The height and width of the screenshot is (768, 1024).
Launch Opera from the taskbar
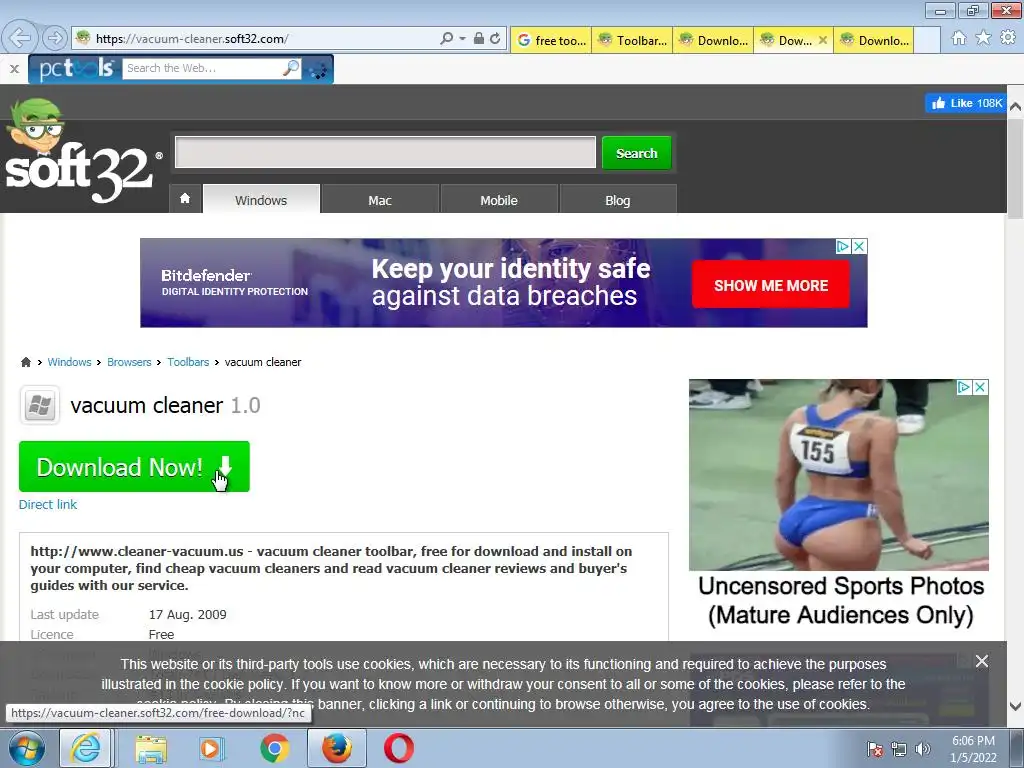(398, 748)
